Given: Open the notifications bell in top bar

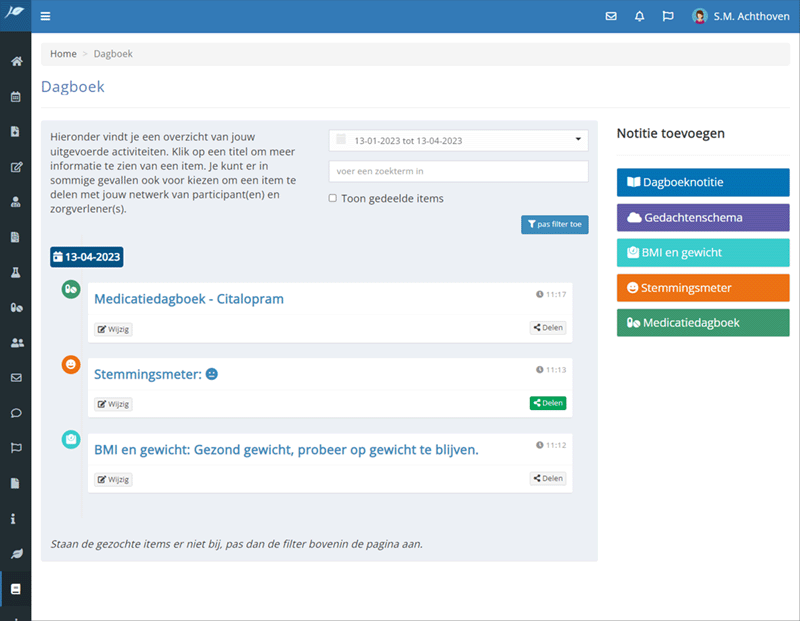Looking at the screenshot, I should click(639, 17).
